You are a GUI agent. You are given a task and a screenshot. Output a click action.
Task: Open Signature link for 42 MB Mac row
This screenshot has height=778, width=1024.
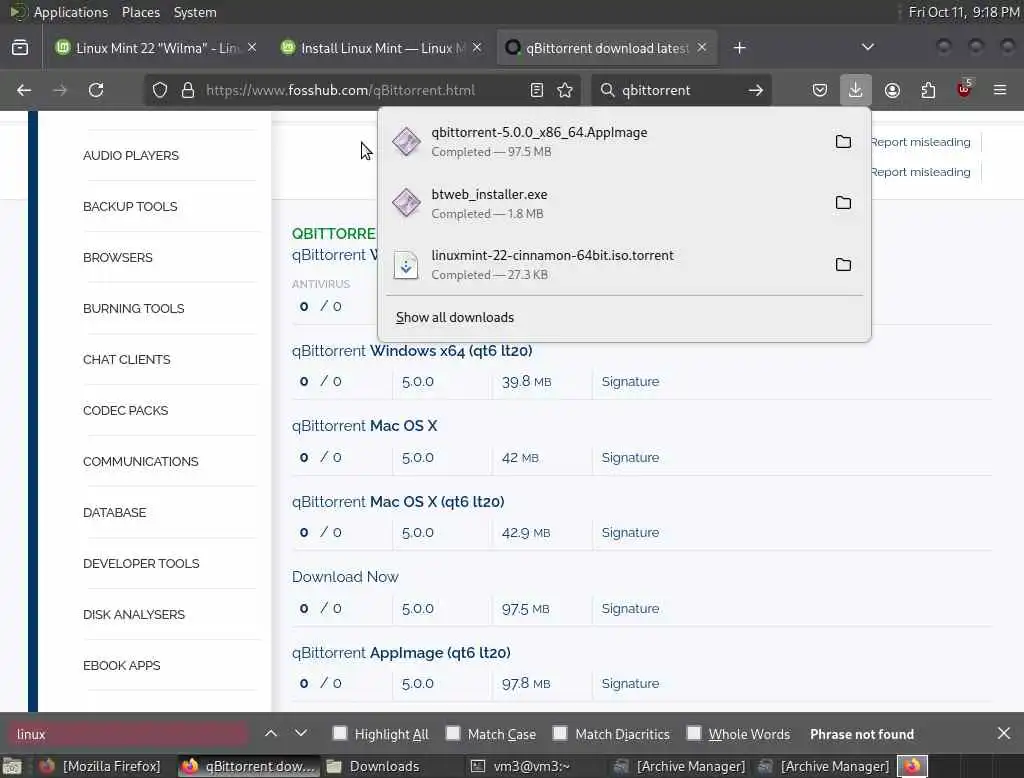pos(630,457)
